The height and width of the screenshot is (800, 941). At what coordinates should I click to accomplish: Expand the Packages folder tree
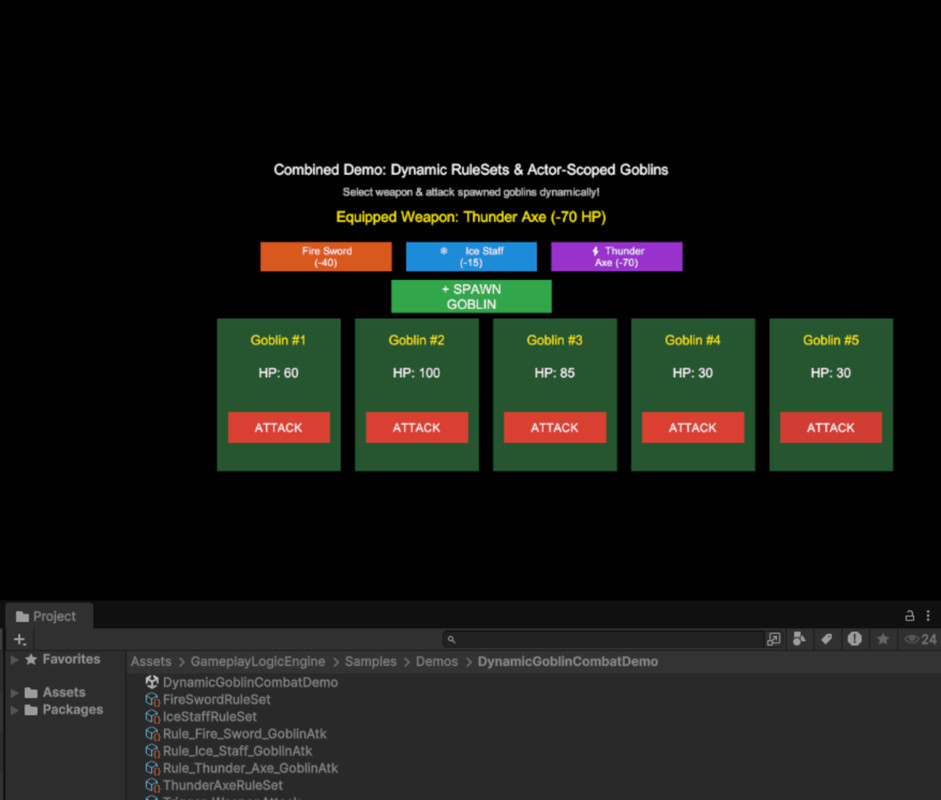(x=14, y=710)
